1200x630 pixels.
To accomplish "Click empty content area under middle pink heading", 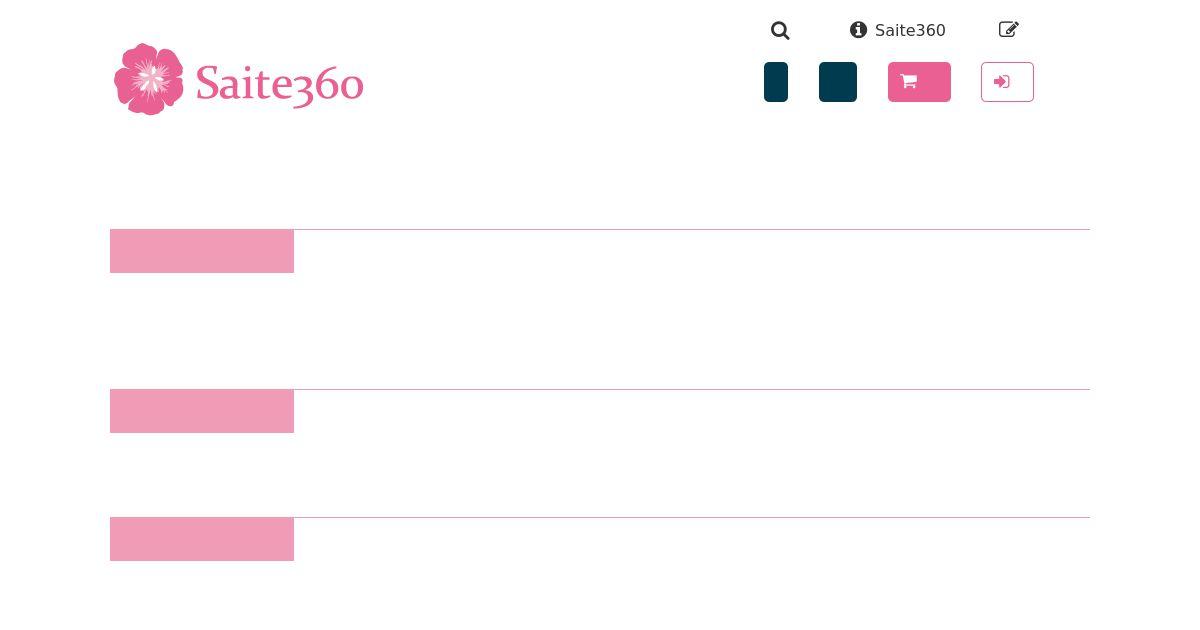I will point(600,475).
